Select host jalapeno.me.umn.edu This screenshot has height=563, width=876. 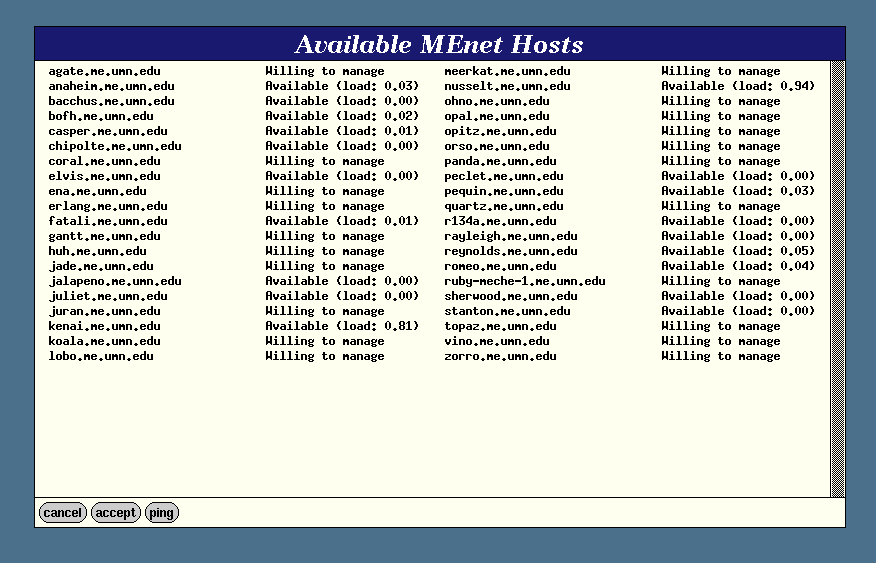tap(115, 281)
